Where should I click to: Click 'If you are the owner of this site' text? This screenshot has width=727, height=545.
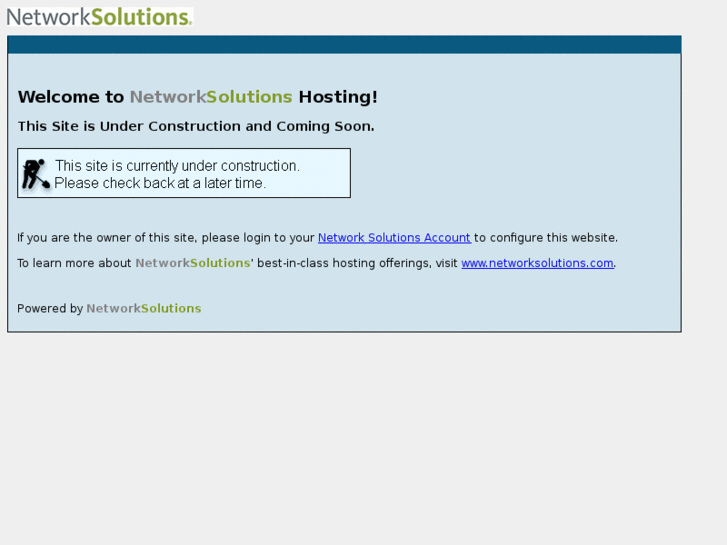pyautogui.click(x=107, y=237)
